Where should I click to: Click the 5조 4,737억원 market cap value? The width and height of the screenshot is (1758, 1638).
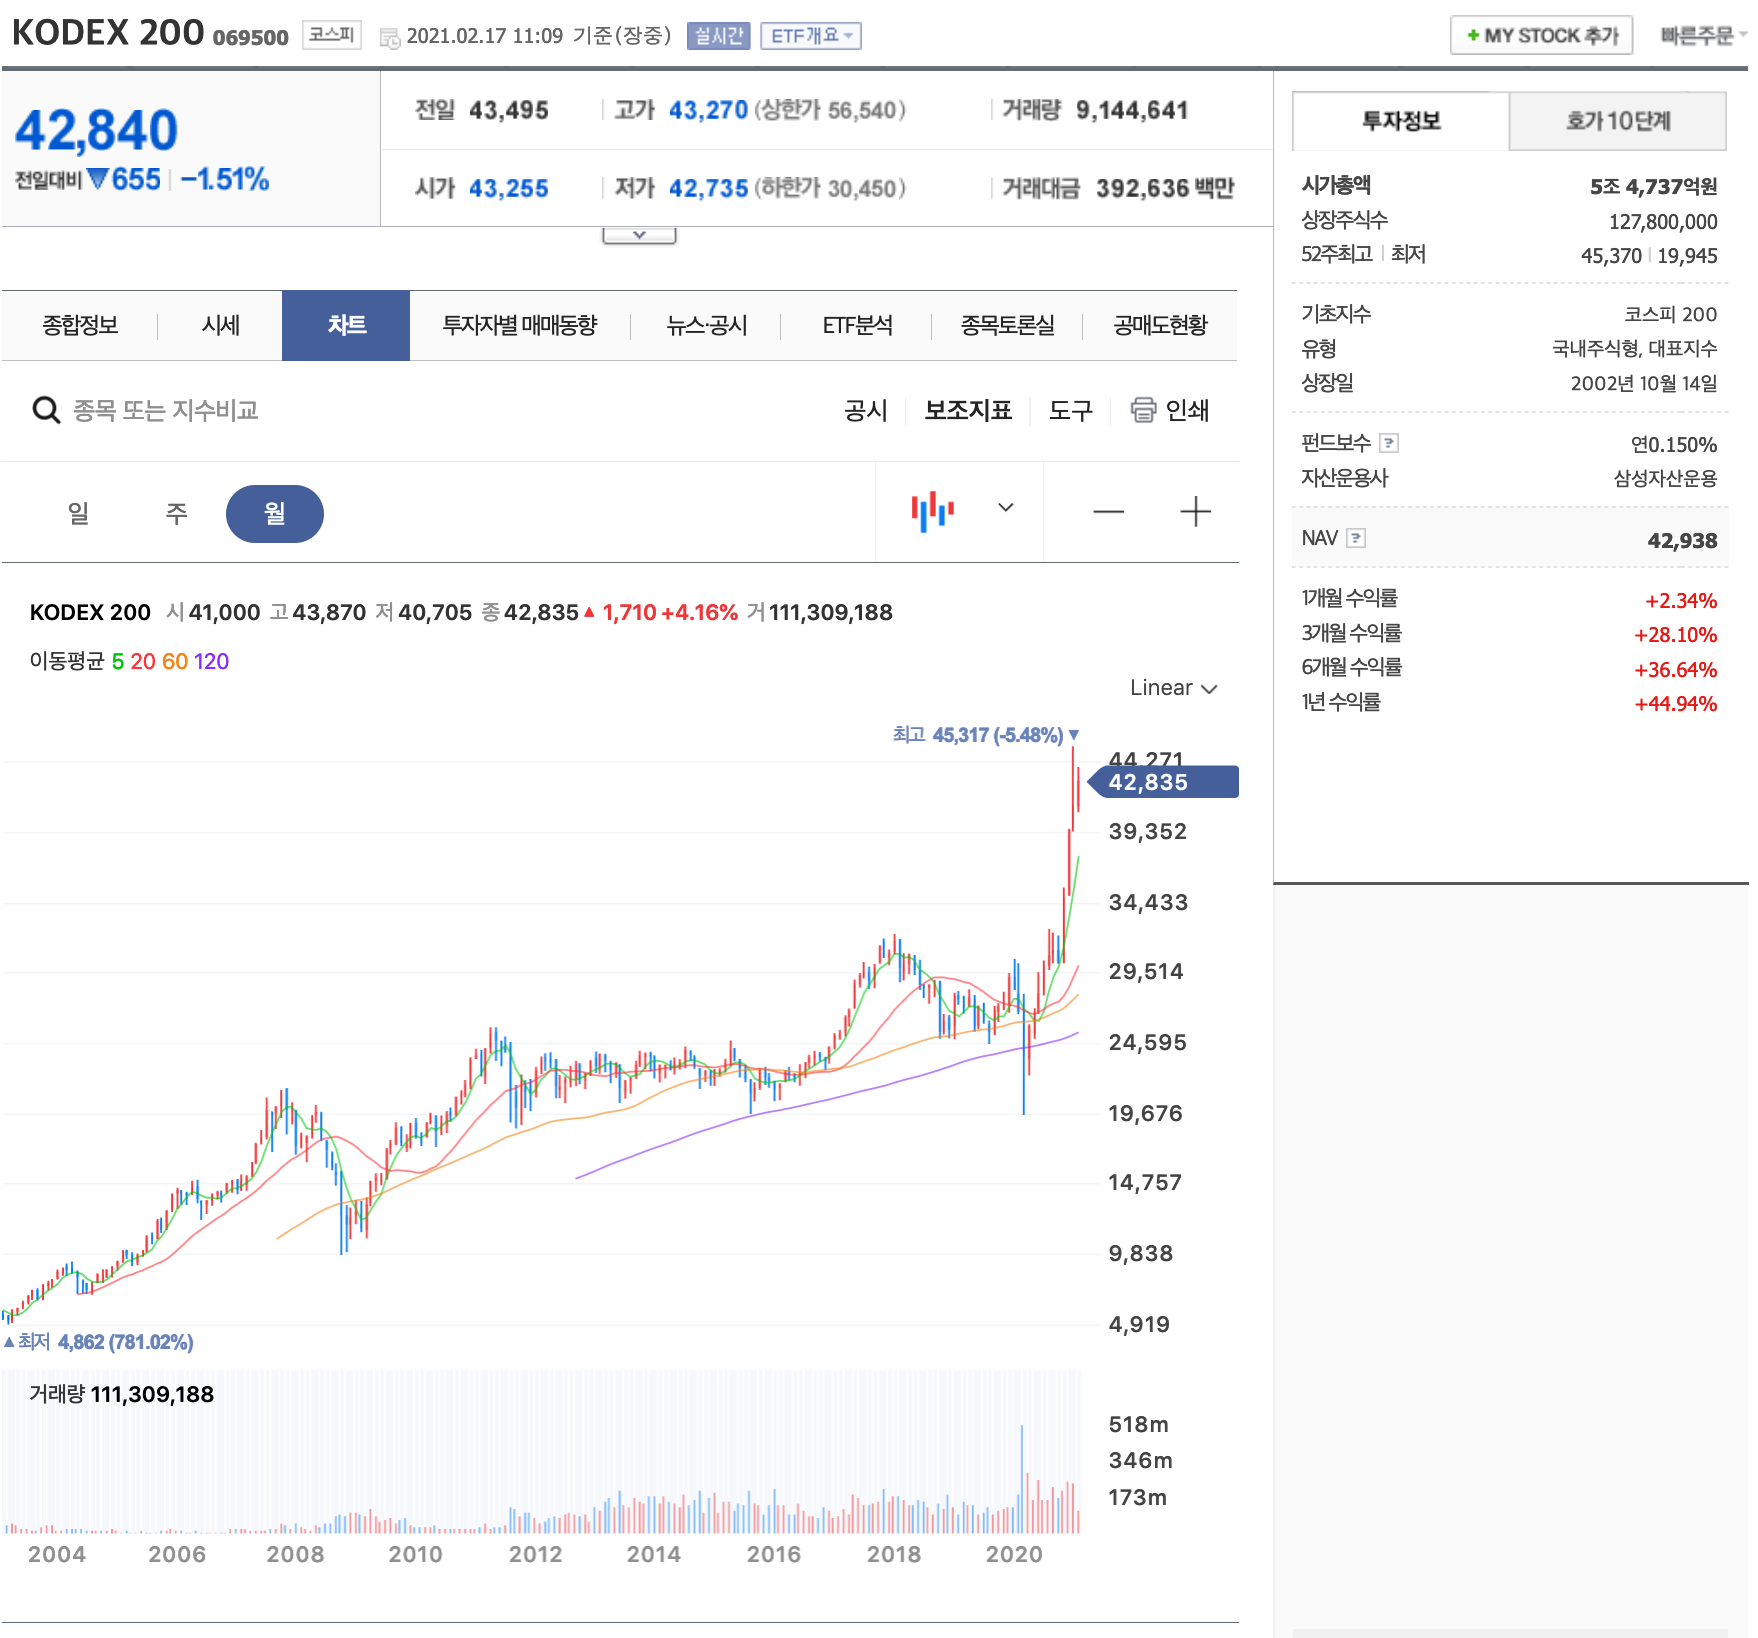(1653, 186)
